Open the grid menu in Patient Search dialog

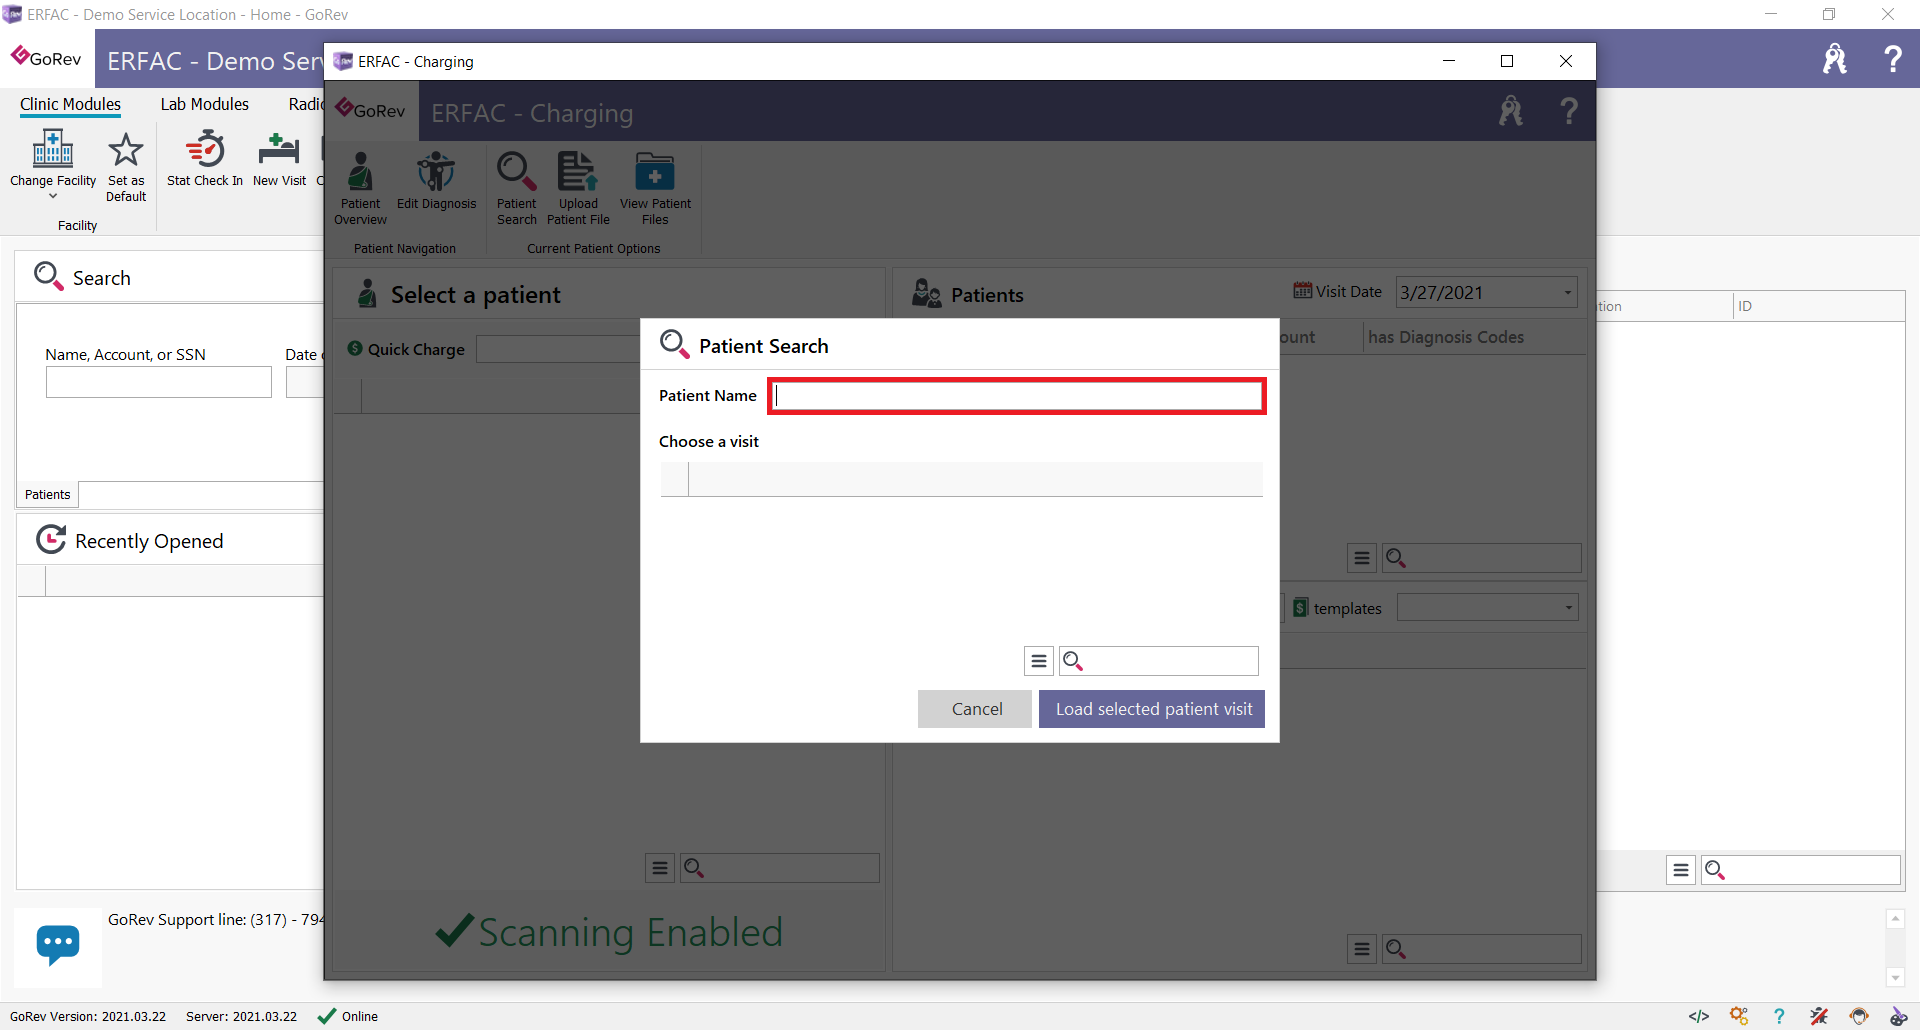click(1039, 661)
